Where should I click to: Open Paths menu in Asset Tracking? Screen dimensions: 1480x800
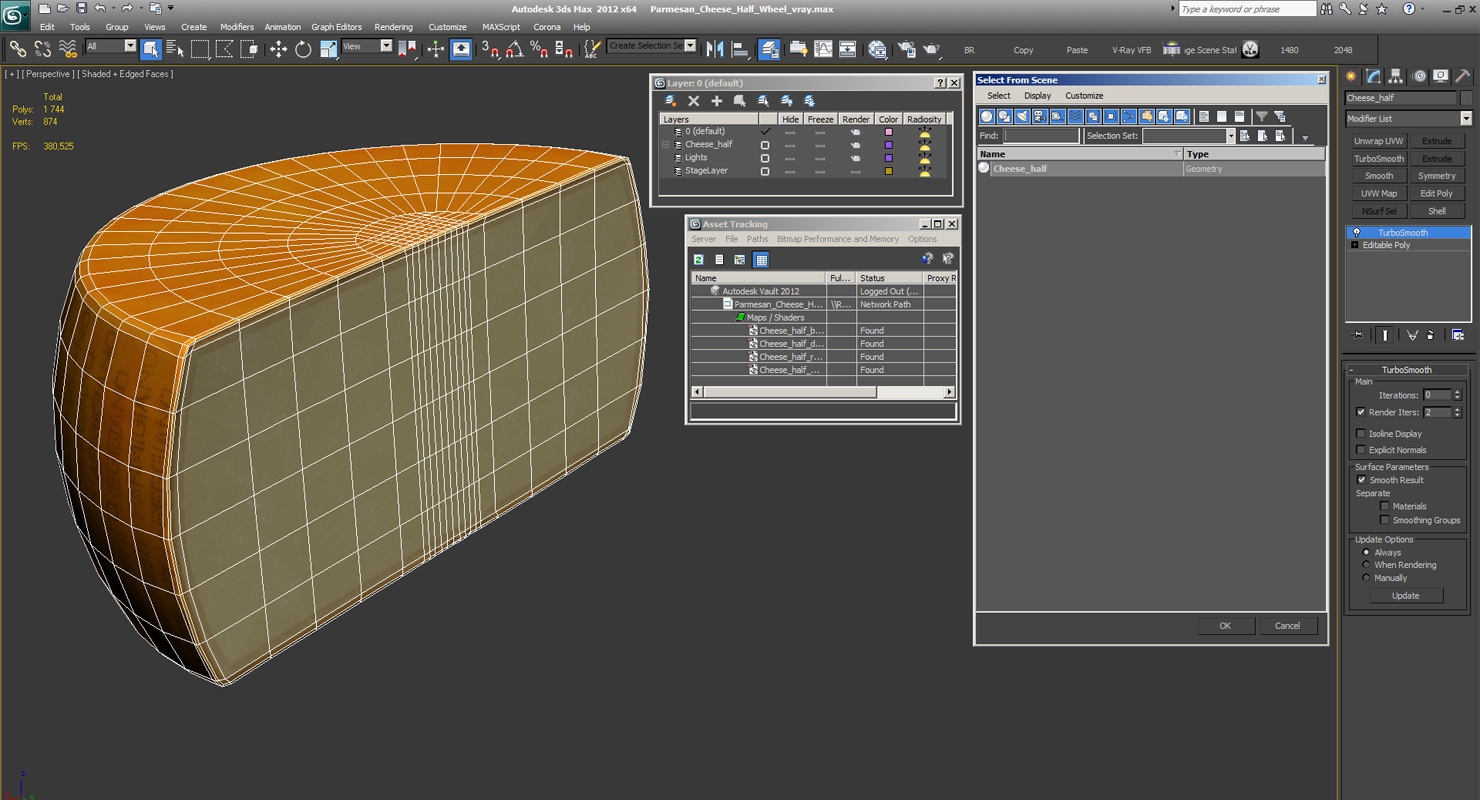click(x=757, y=239)
